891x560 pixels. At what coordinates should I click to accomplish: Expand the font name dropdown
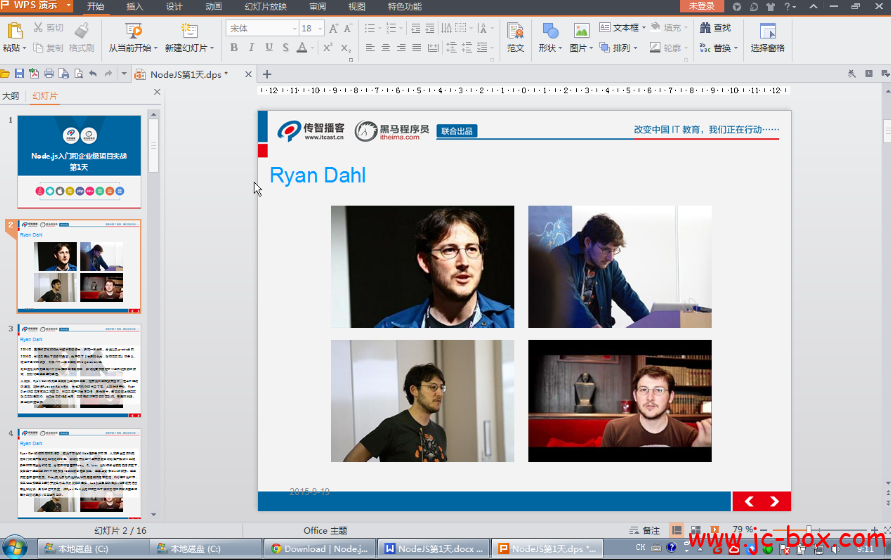292,28
